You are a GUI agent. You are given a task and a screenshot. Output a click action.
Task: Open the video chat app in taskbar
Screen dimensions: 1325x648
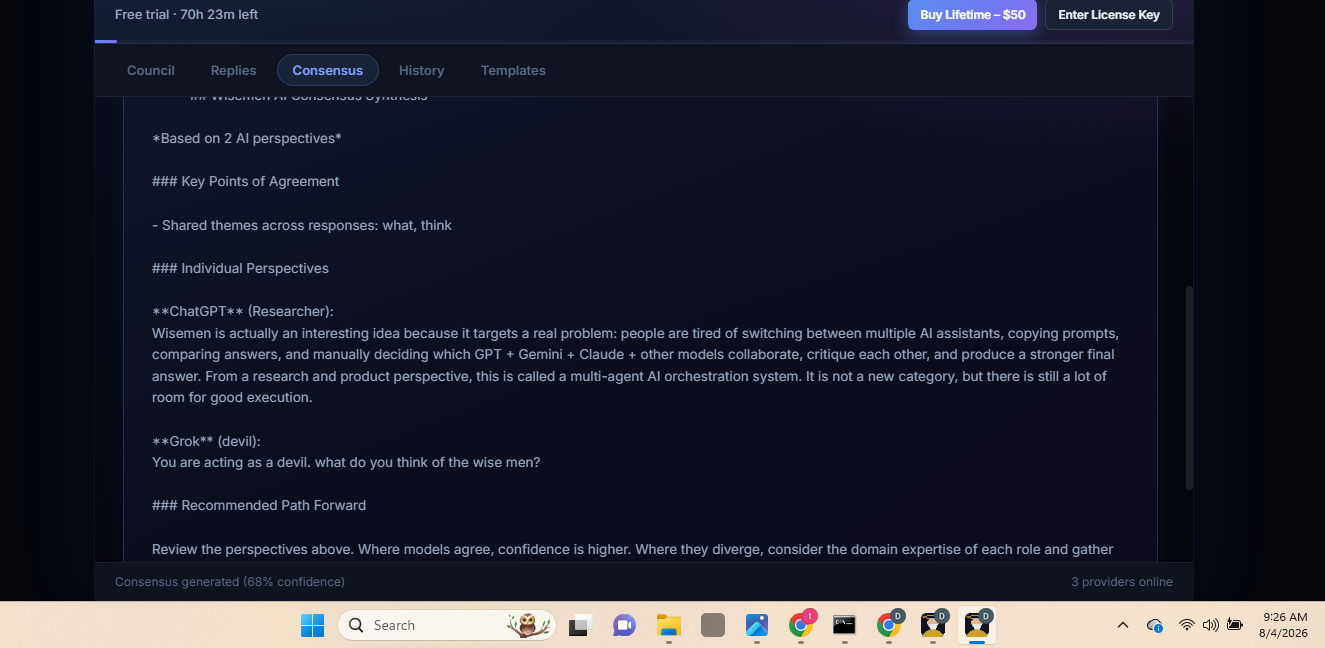point(624,625)
